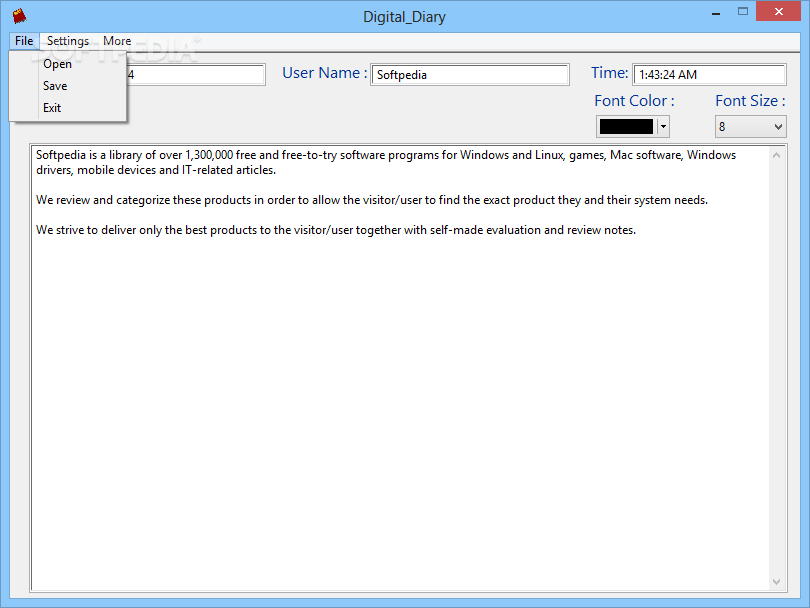Choose Exit from the File menu
This screenshot has width=810, height=608.
68,108
